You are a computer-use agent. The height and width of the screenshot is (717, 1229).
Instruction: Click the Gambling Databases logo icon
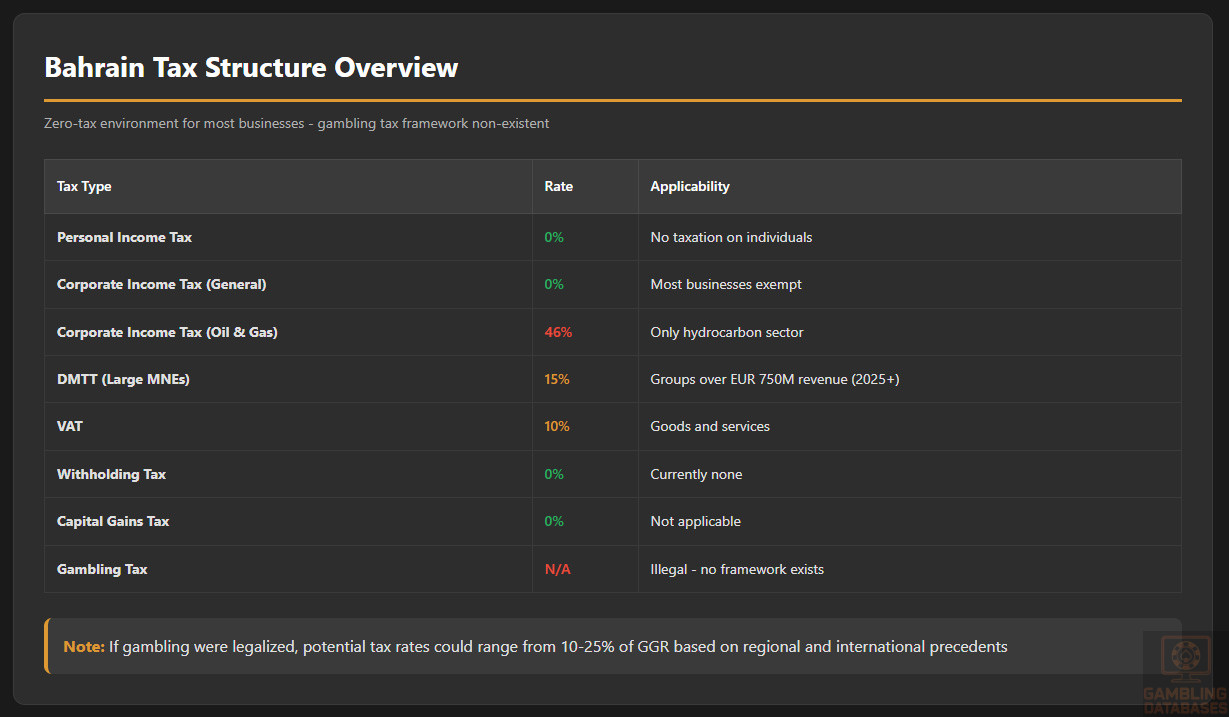coord(1185,658)
